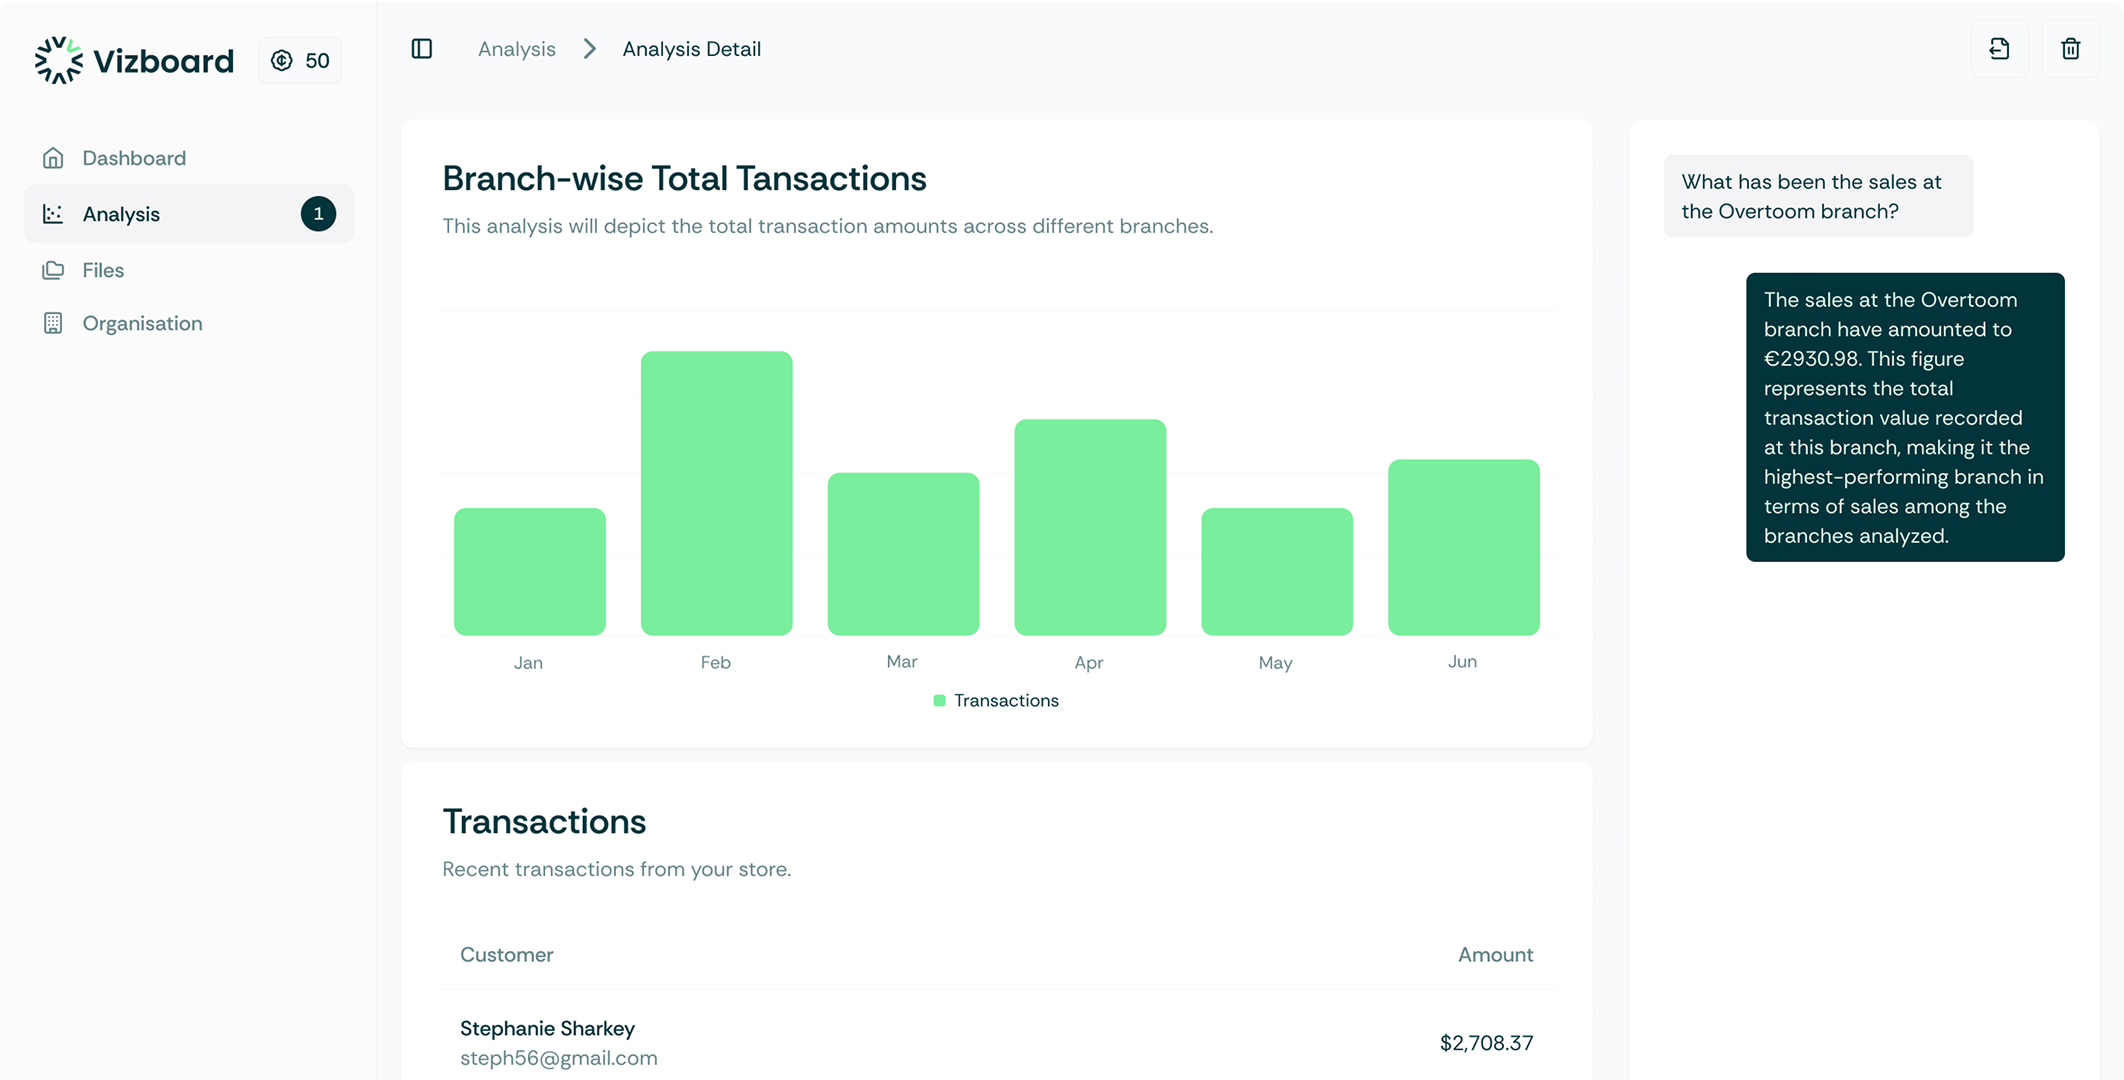2124x1080 pixels.
Task: Open Dashboard from the sidebar menu
Action: (x=134, y=157)
